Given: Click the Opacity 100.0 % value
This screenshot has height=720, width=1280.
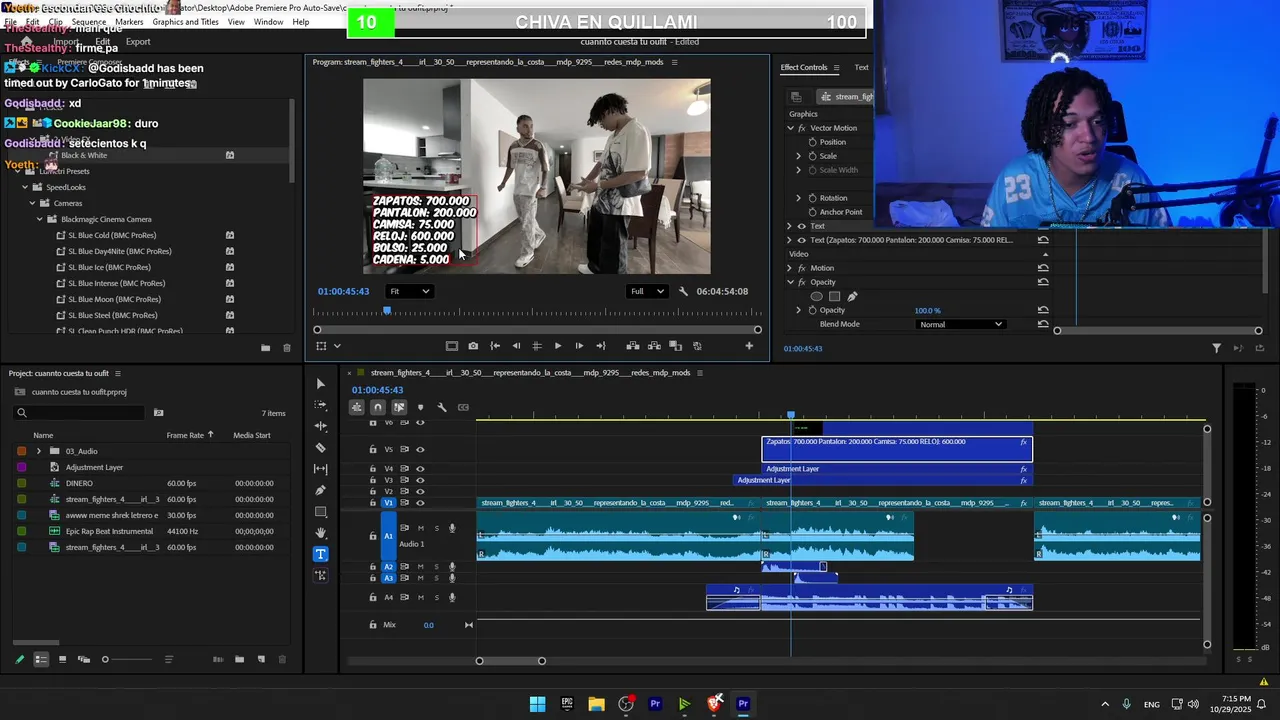Looking at the screenshot, I should click(x=927, y=310).
